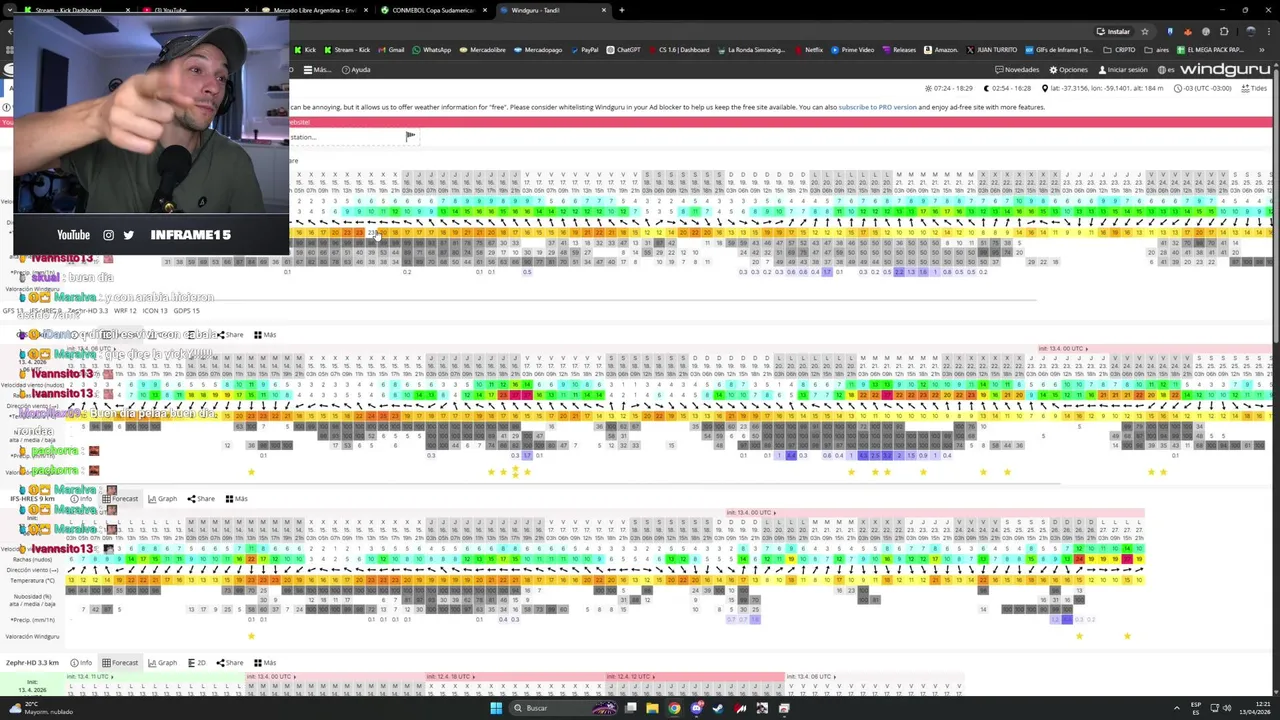
Task: Open the Gmail bookmark
Action: click(x=391, y=49)
